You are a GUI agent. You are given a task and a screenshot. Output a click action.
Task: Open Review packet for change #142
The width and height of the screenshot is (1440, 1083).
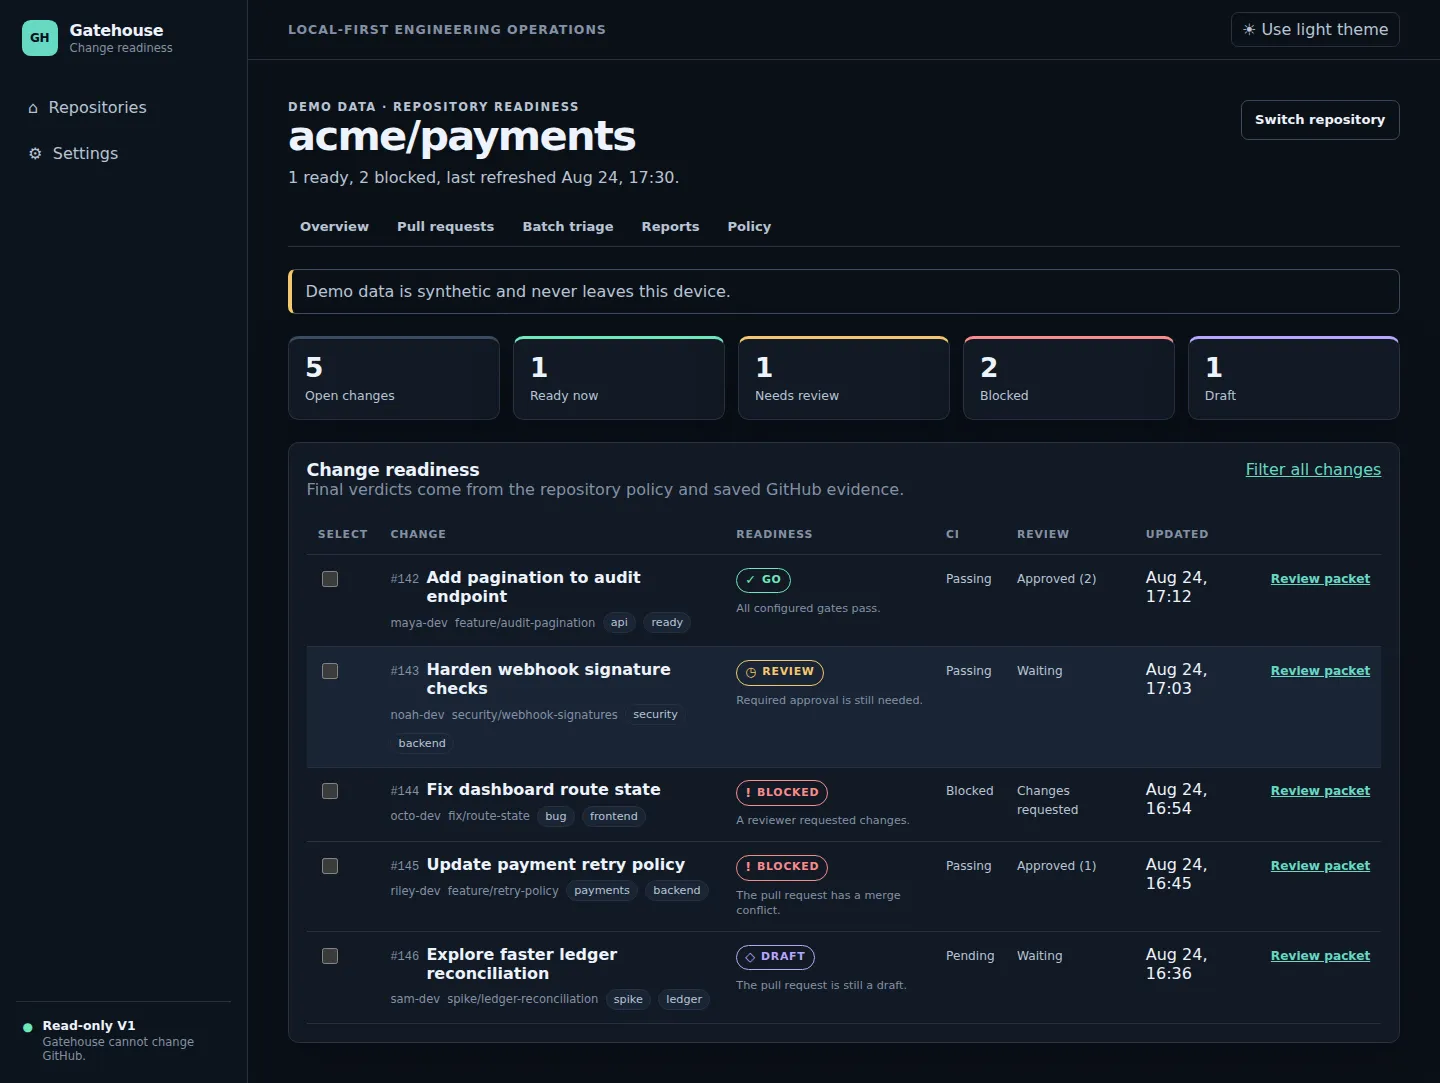click(x=1320, y=579)
